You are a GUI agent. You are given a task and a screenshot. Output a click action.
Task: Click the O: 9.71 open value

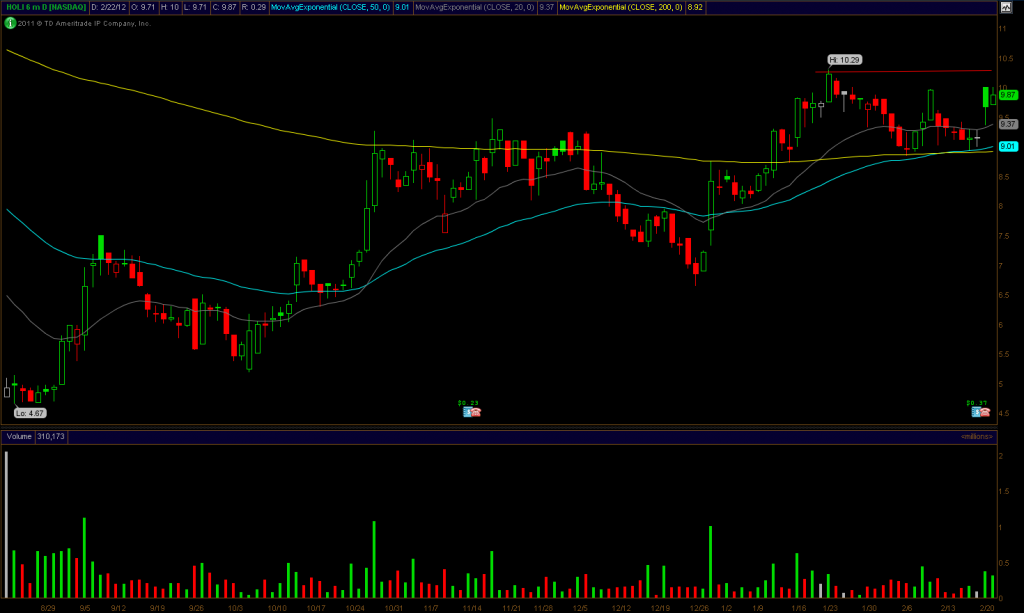[143, 7]
